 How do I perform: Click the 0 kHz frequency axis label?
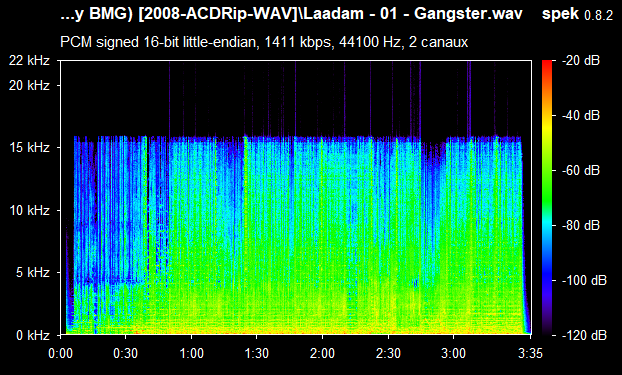tap(33, 335)
